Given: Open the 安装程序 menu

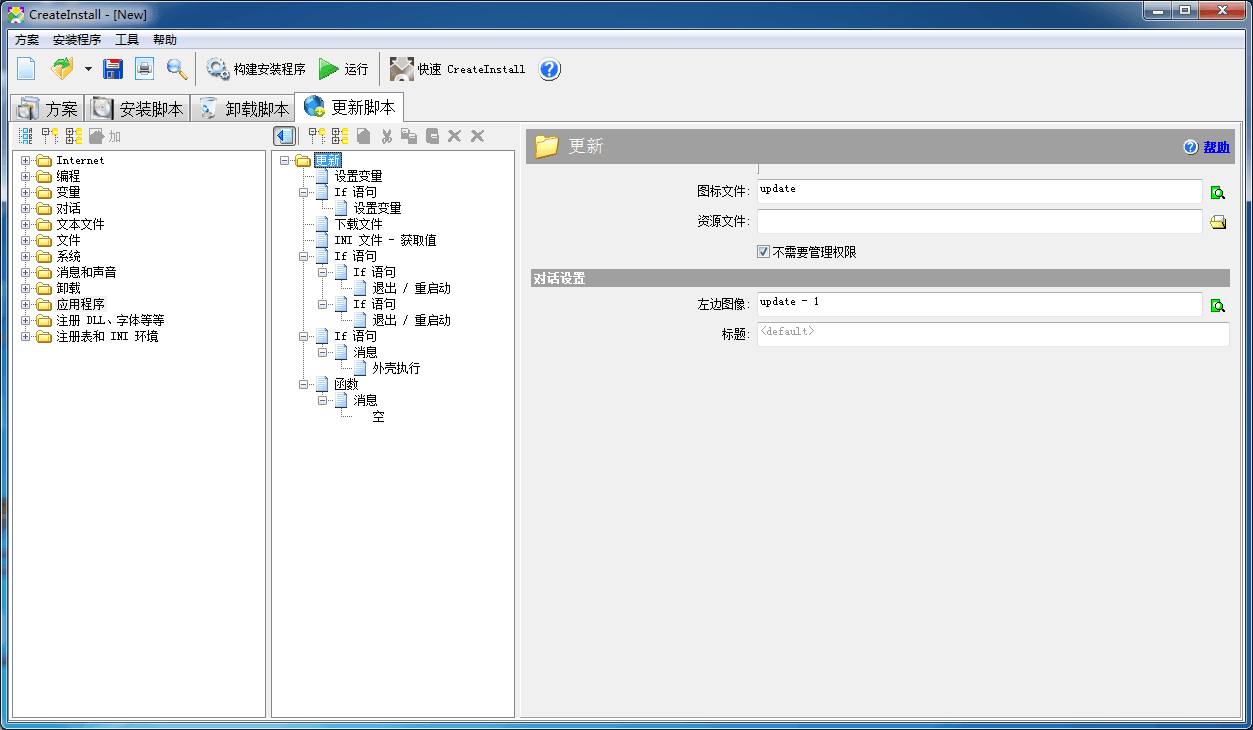Looking at the screenshot, I should 77,40.
